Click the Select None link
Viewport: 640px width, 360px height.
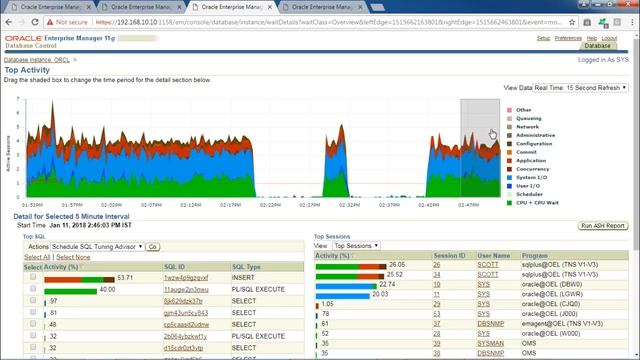73,257
